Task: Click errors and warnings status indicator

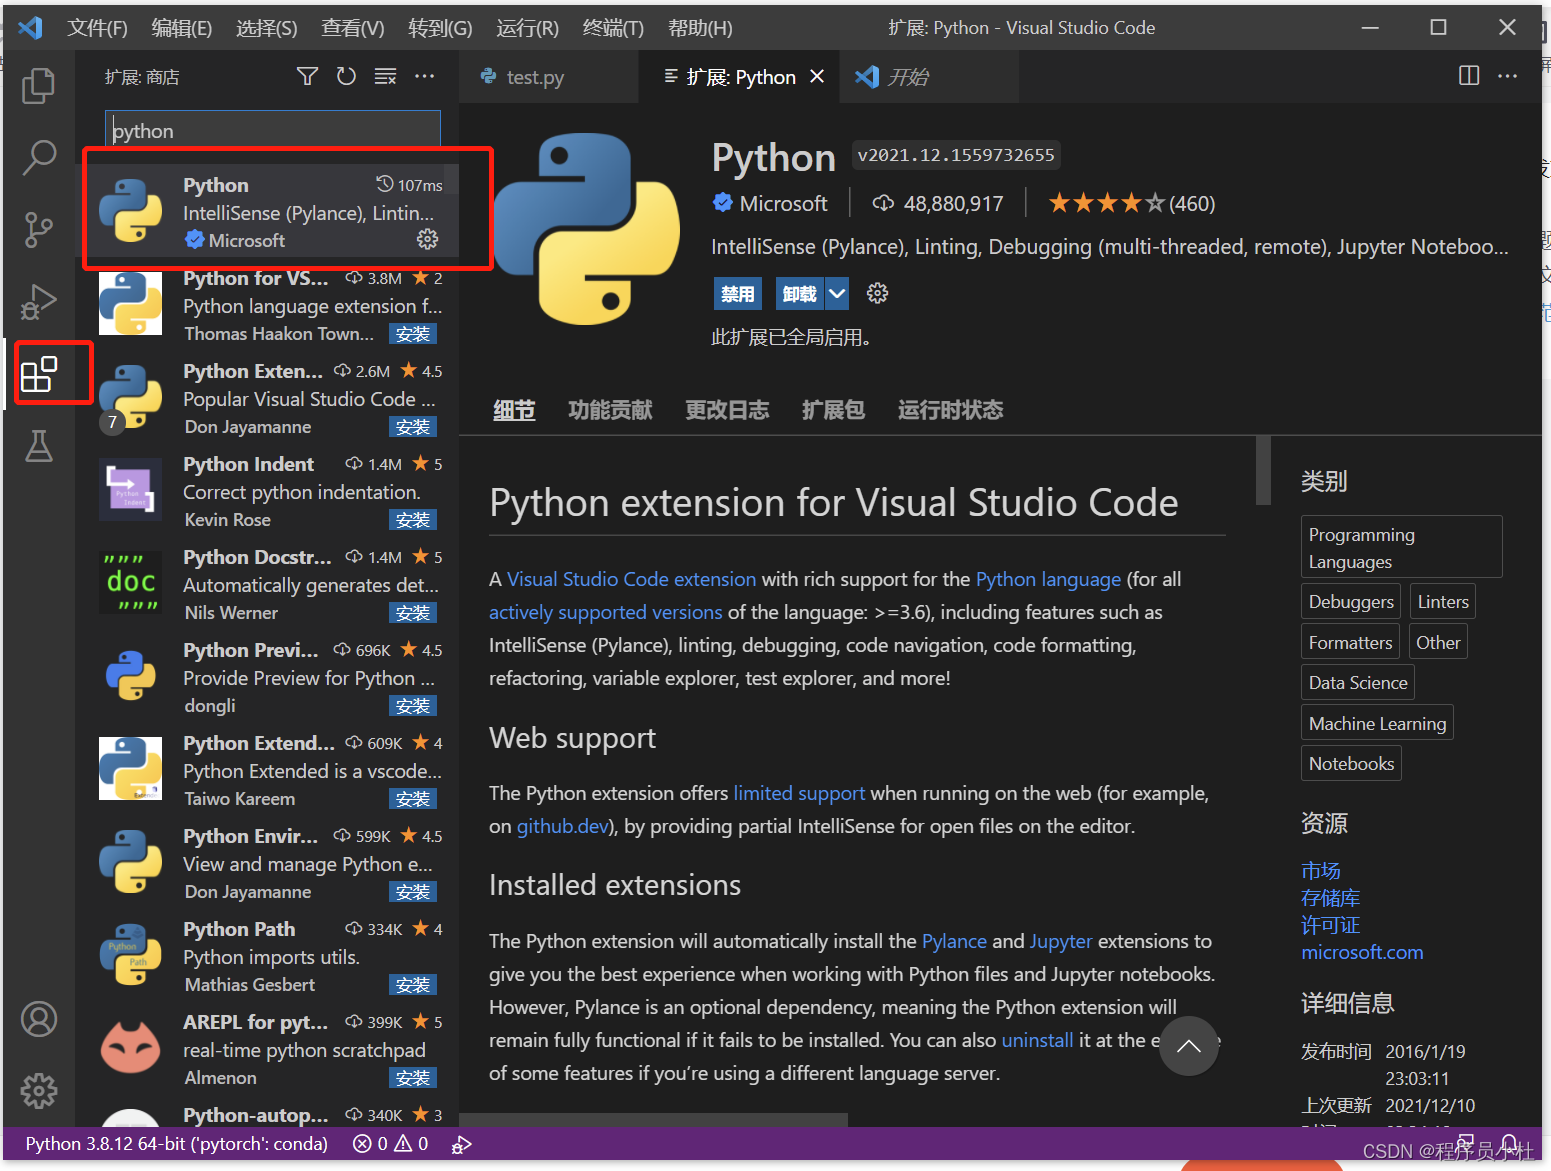Action: [391, 1143]
